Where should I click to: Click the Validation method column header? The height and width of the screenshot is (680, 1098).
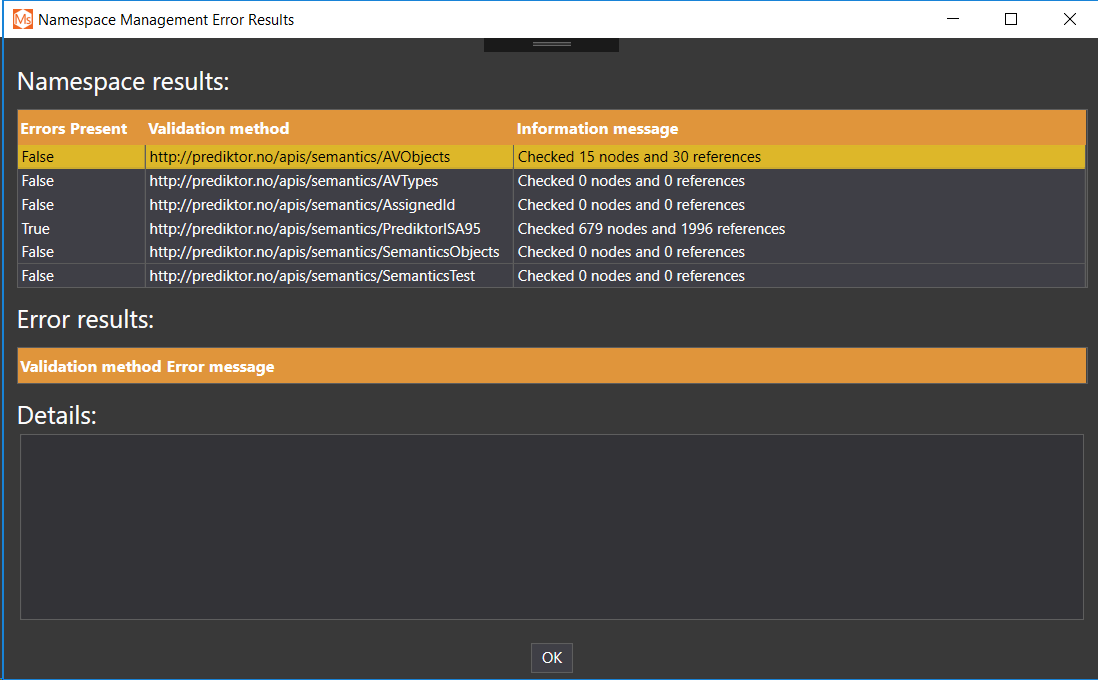tap(219, 129)
